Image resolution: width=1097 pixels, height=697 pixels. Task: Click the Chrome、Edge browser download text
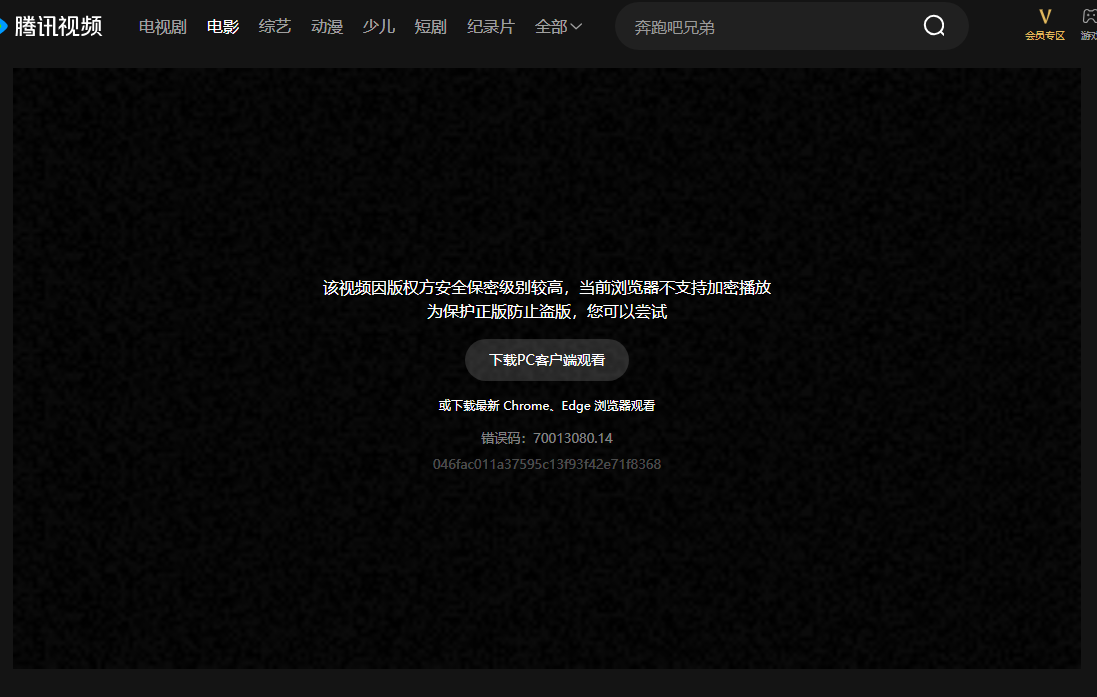(x=547, y=406)
